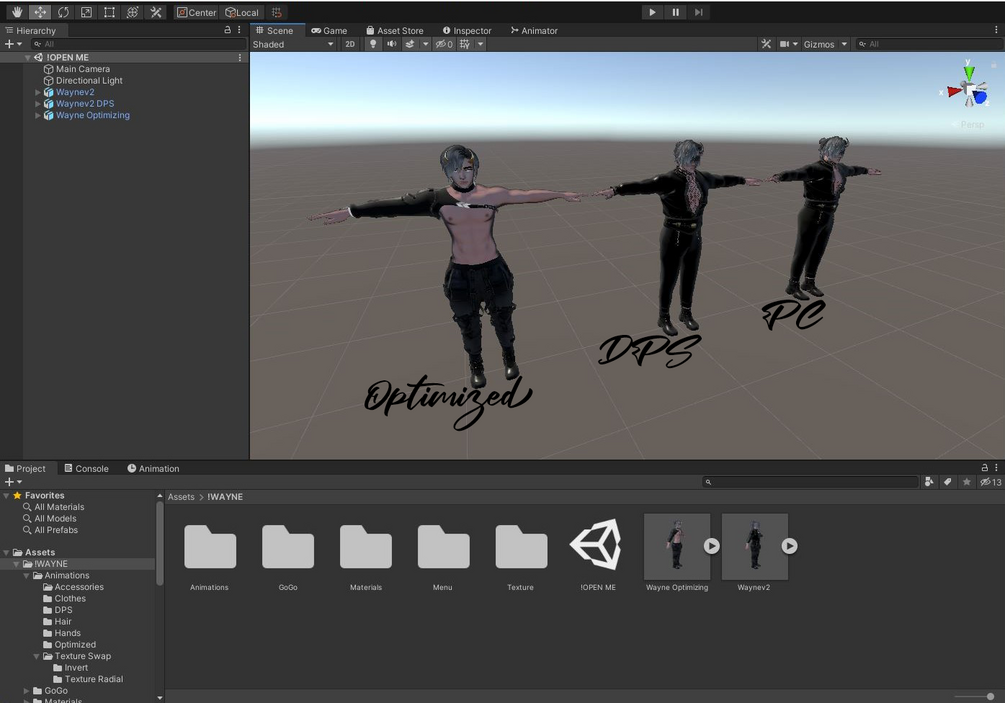Click the Pause button

[675, 12]
